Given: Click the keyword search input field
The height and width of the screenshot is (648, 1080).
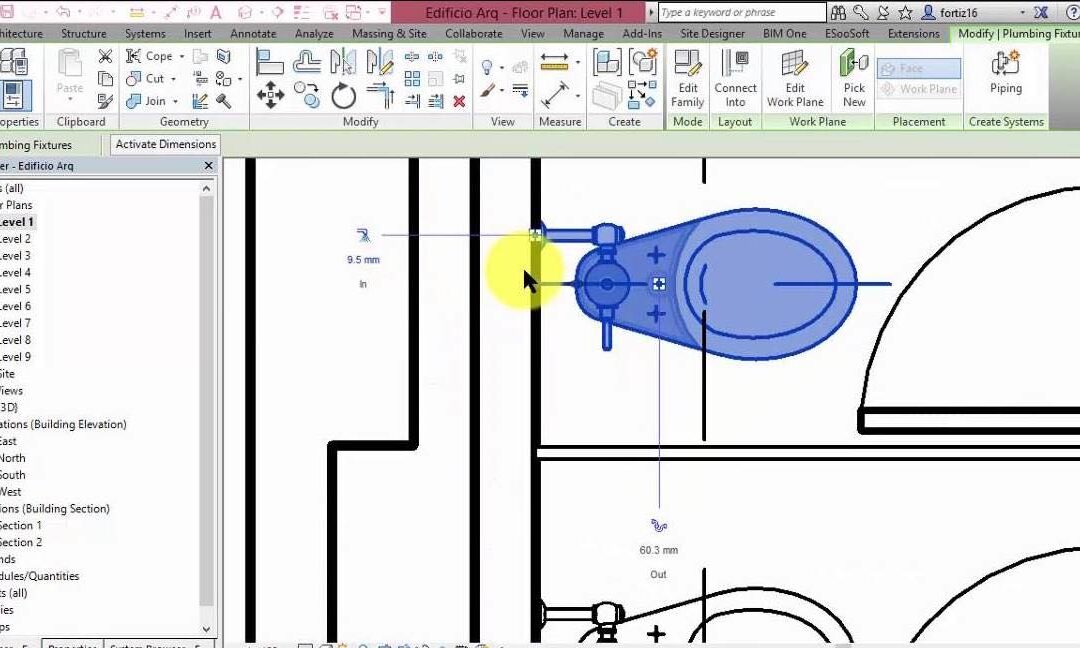Looking at the screenshot, I should [x=741, y=12].
